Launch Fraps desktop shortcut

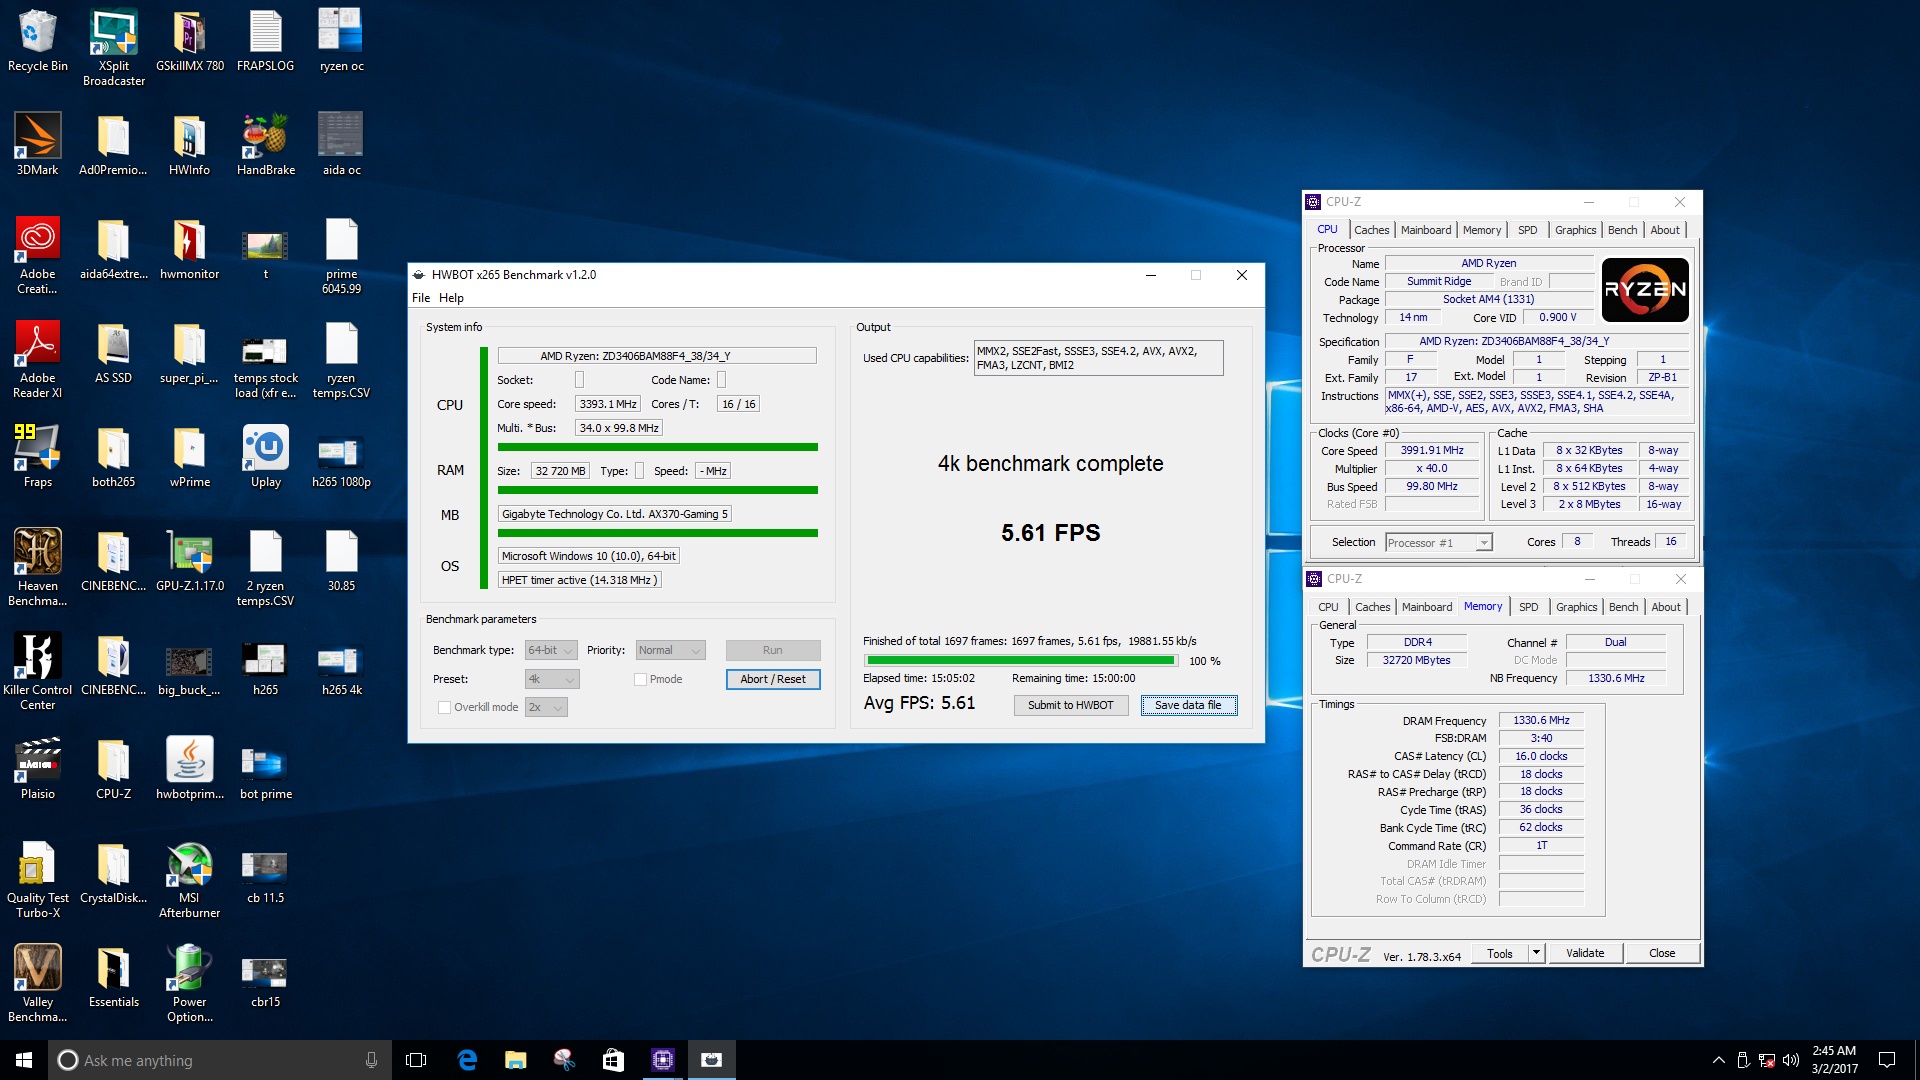click(38, 456)
